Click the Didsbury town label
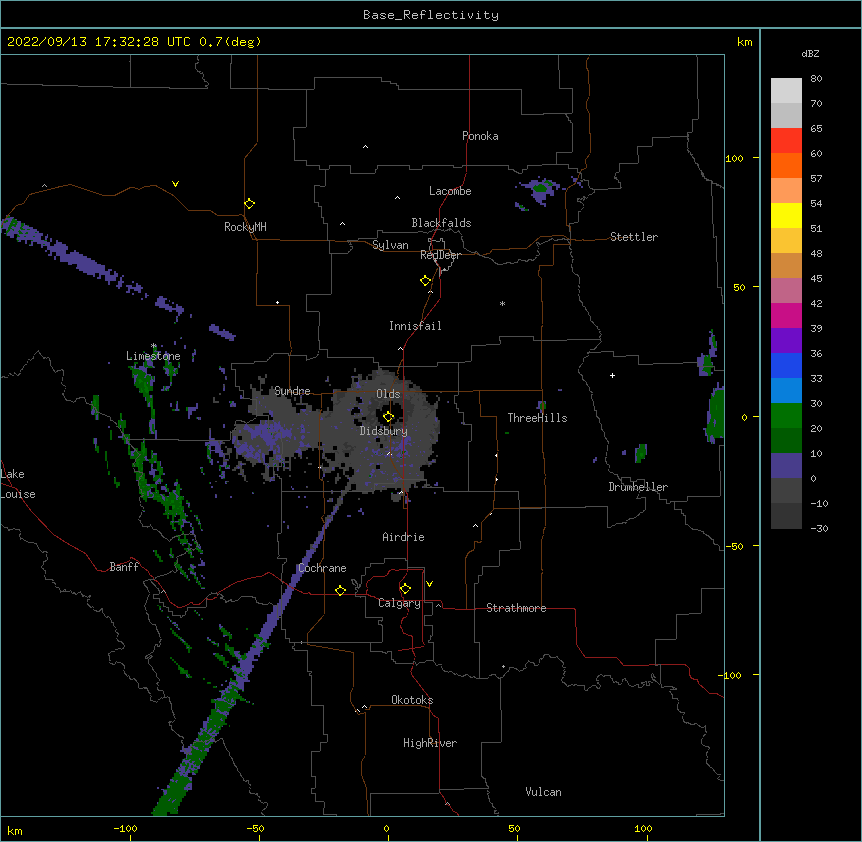 click(x=384, y=431)
